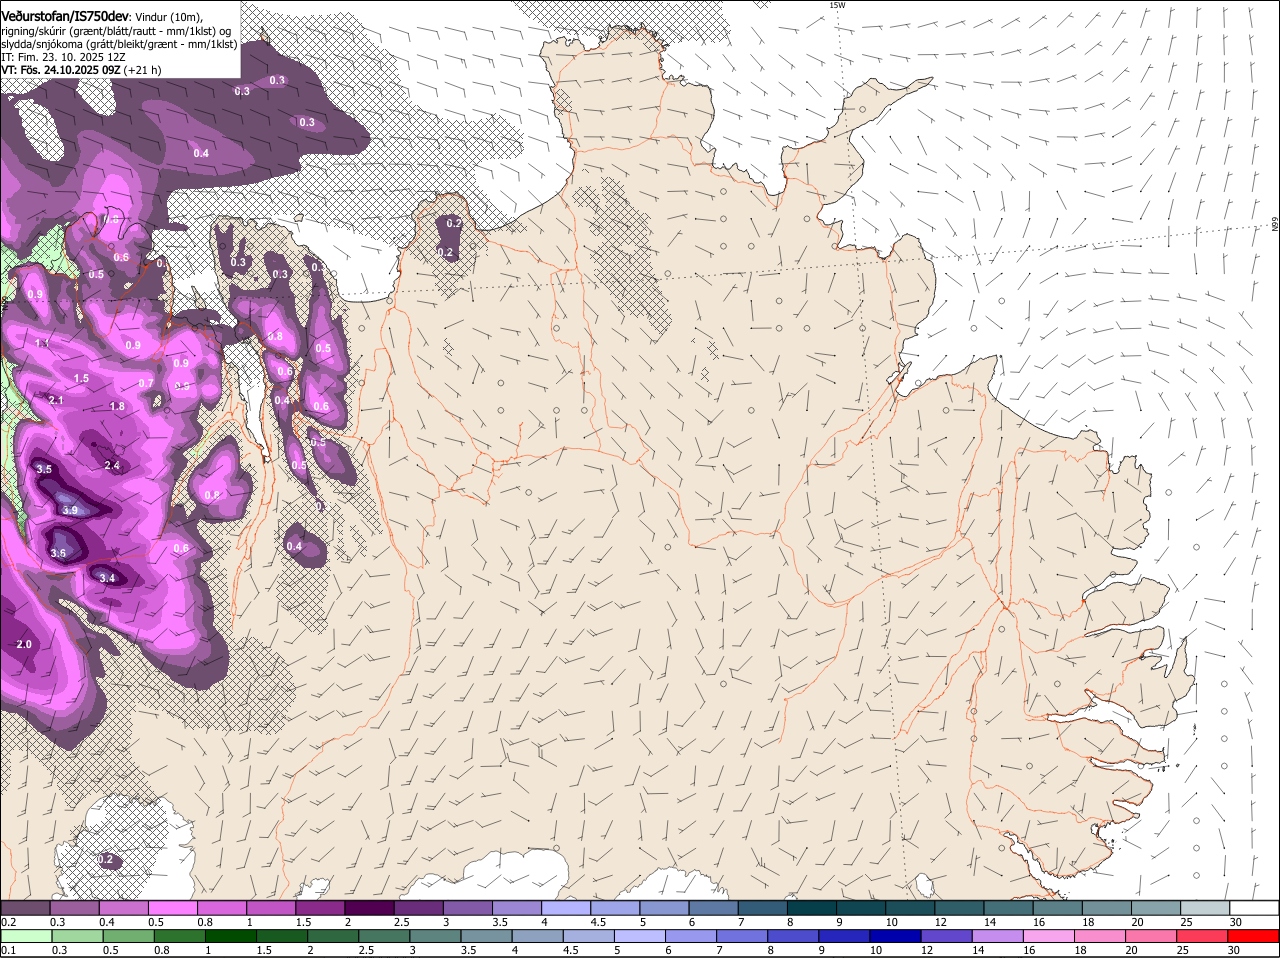Pick the upper legend swatch between 0.2 and 0.3

pos(25,908)
